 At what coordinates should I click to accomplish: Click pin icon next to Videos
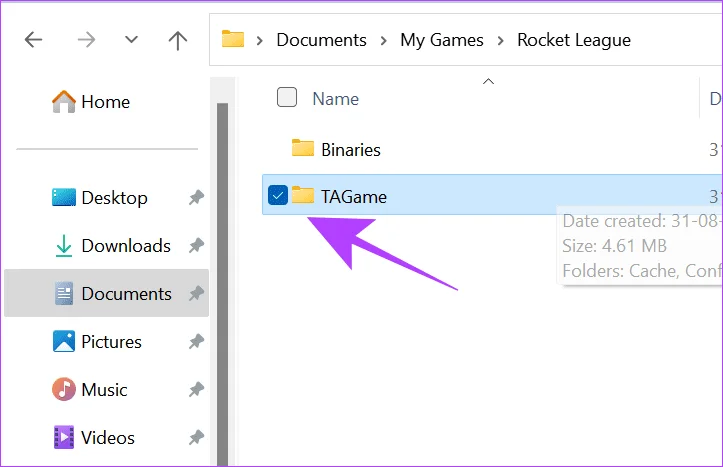point(196,437)
